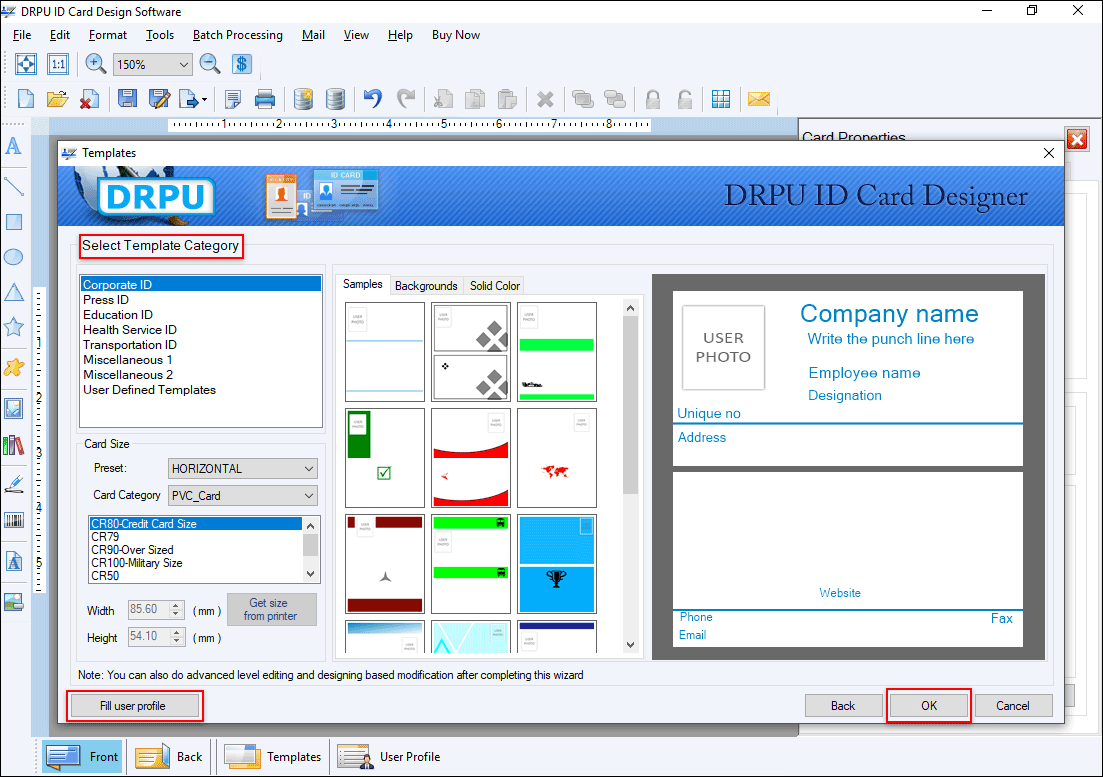Choose the green striped sample template thumbnail
The width and height of the screenshot is (1103, 777).
tap(556, 352)
